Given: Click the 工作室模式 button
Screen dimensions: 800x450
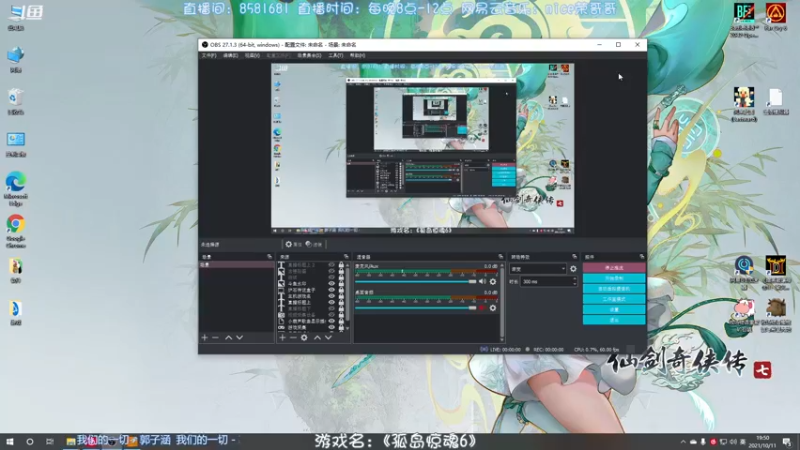Looking at the screenshot, I should pyautogui.click(x=614, y=299).
